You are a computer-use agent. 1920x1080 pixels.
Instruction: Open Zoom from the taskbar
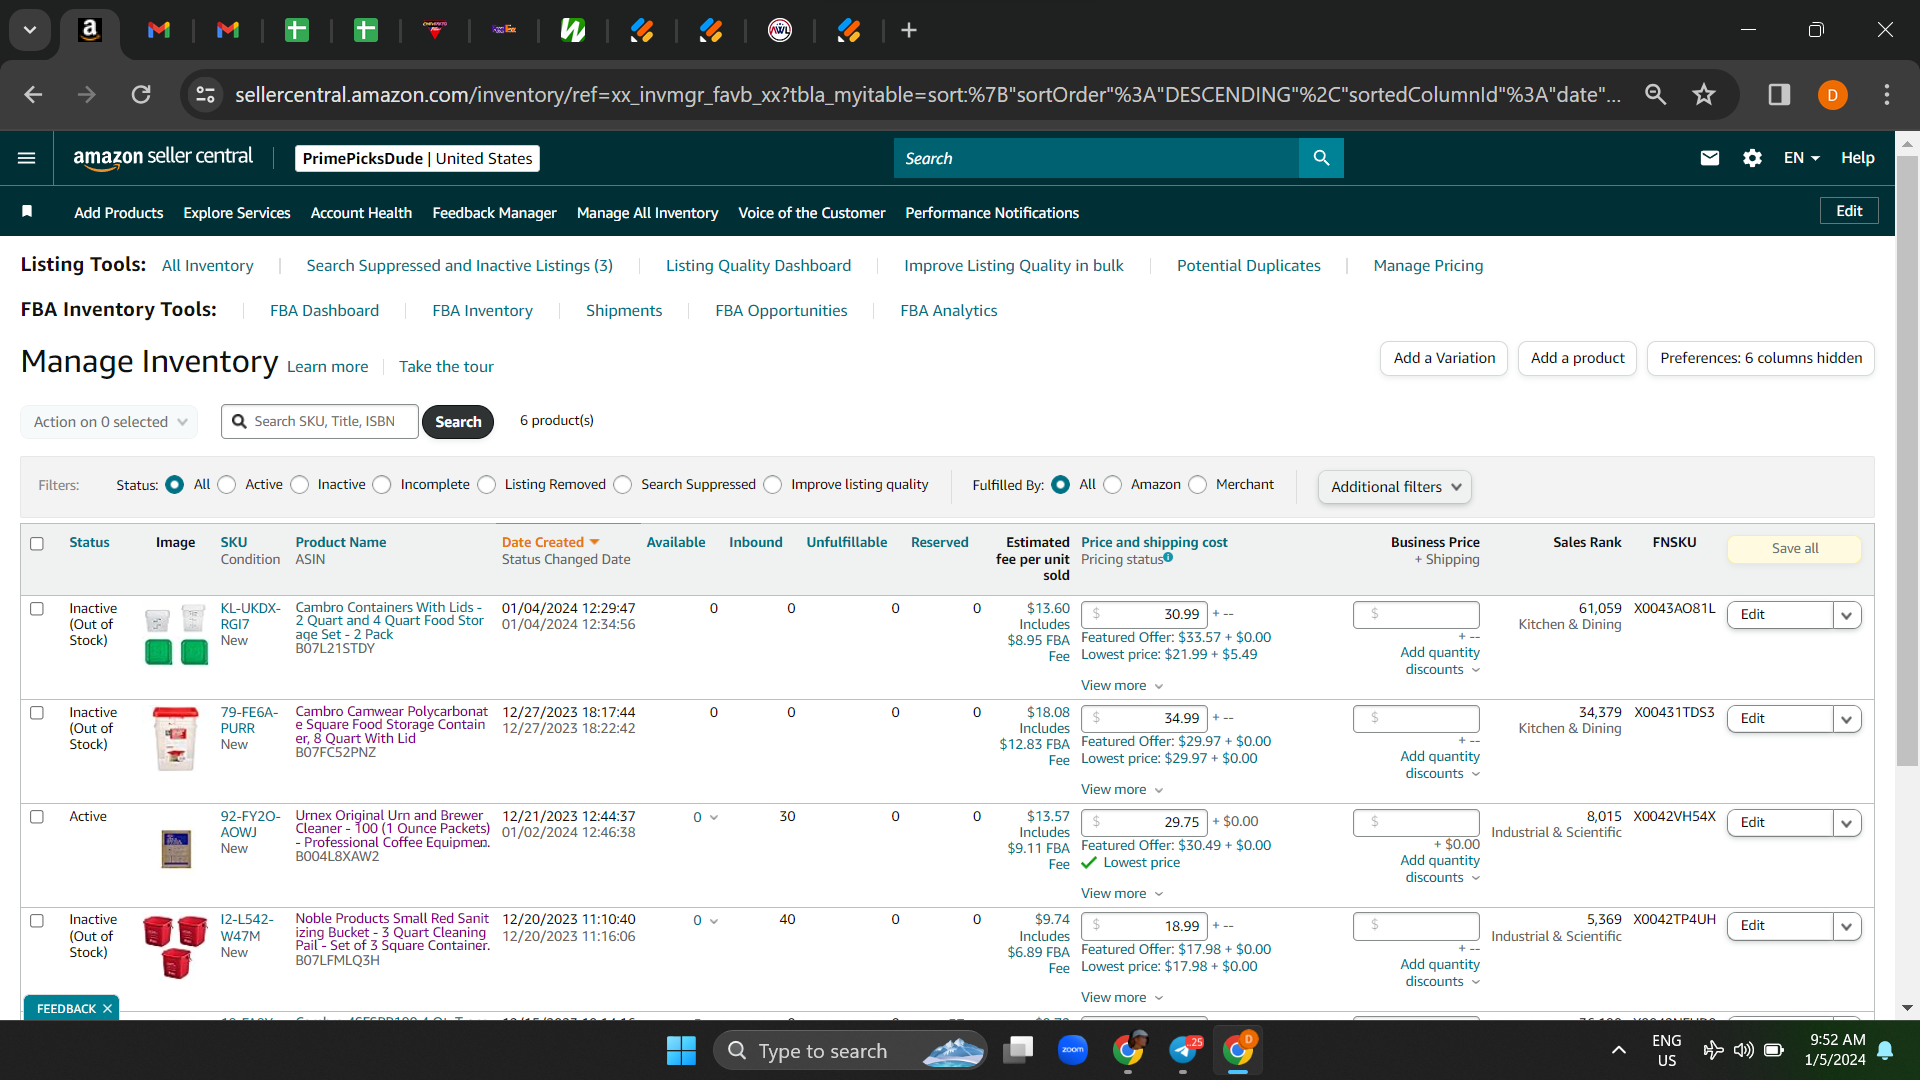point(1073,1050)
